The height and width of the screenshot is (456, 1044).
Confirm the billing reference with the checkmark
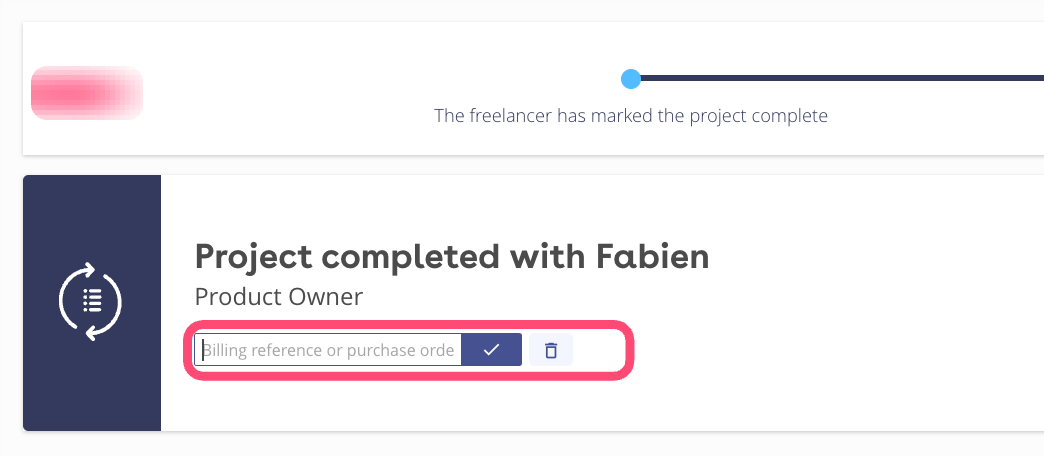[x=491, y=350]
